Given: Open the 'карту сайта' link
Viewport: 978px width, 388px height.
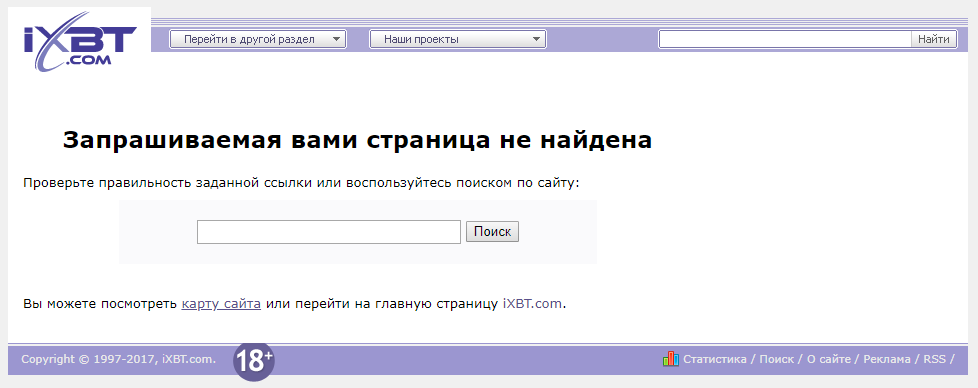Looking at the screenshot, I should pyautogui.click(x=221, y=304).
